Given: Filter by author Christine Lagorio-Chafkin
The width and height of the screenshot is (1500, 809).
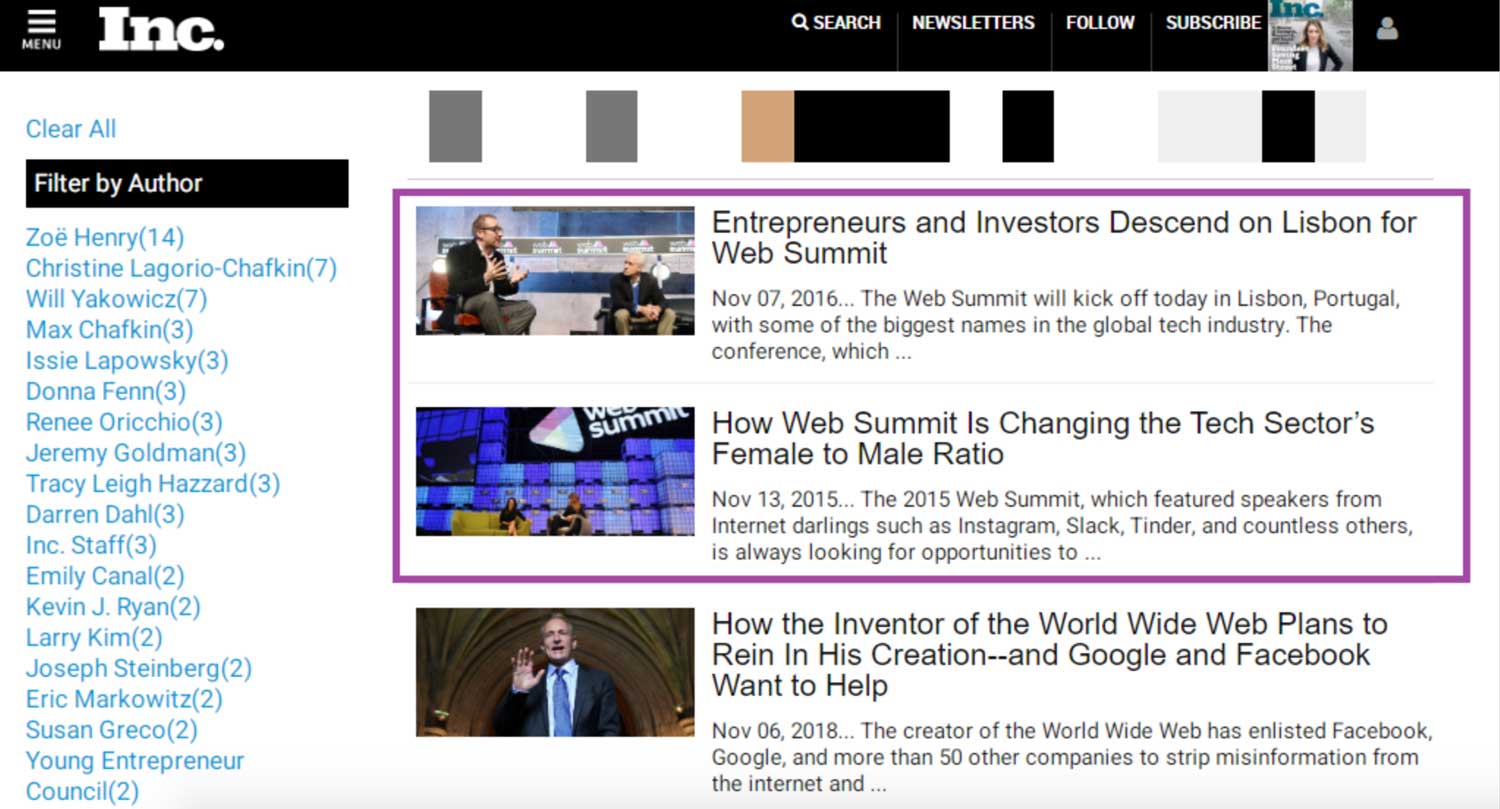Looking at the screenshot, I should [x=181, y=268].
